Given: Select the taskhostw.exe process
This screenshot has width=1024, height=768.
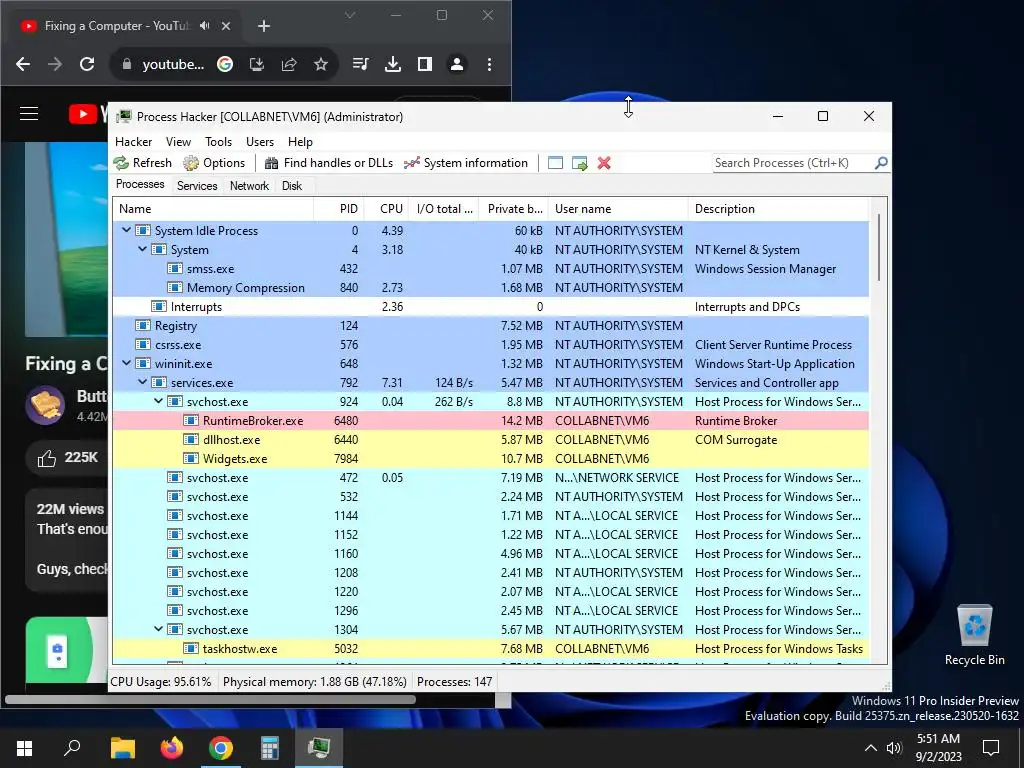Looking at the screenshot, I should click(490, 648).
